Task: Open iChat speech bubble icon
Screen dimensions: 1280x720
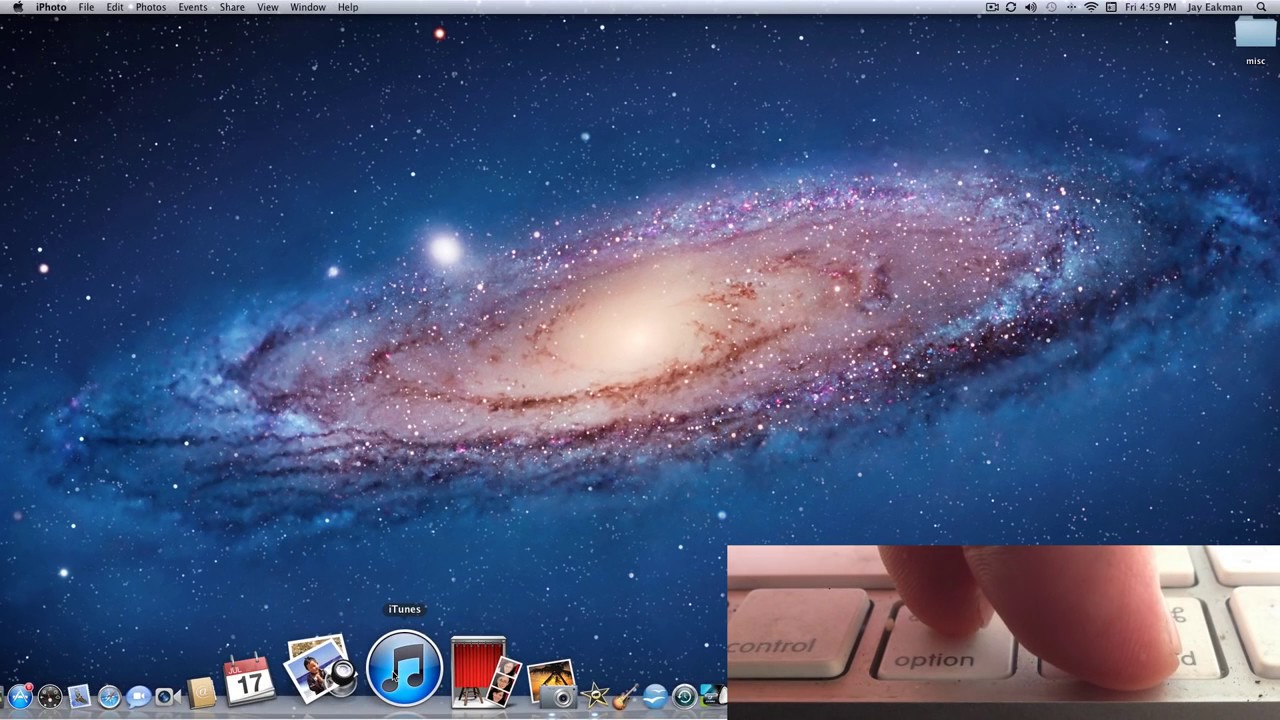Action: pyautogui.click(x=138, y=696)
